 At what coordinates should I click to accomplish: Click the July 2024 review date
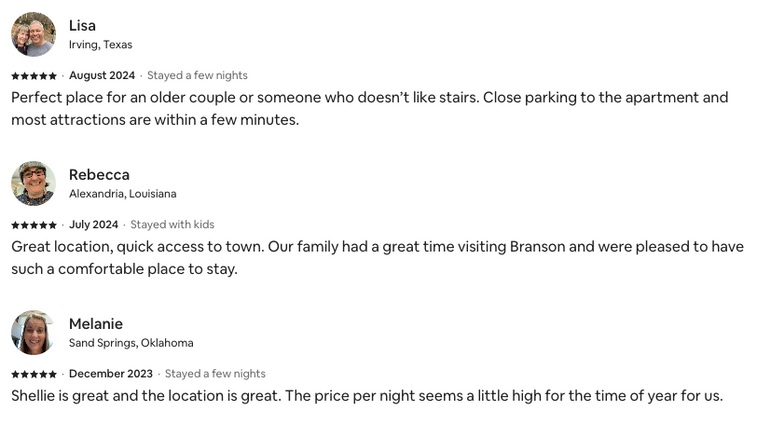coord(94,224)
